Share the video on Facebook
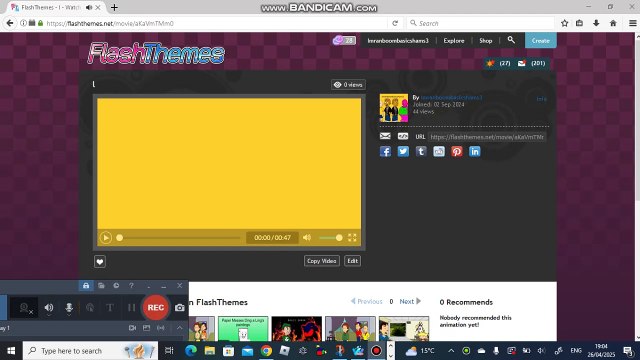The height and width of the screenshot is (360, 640). tap(385, 151)
